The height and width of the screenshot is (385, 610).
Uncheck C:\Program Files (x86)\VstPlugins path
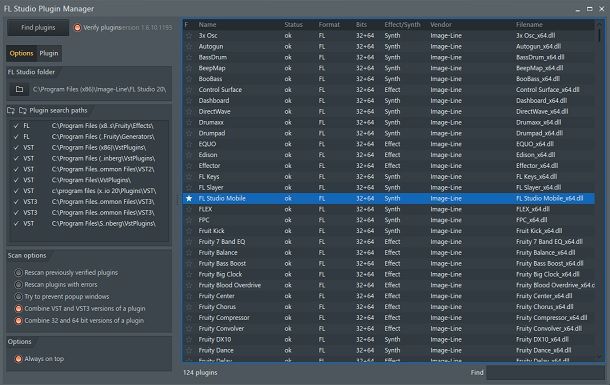(16, 148)
